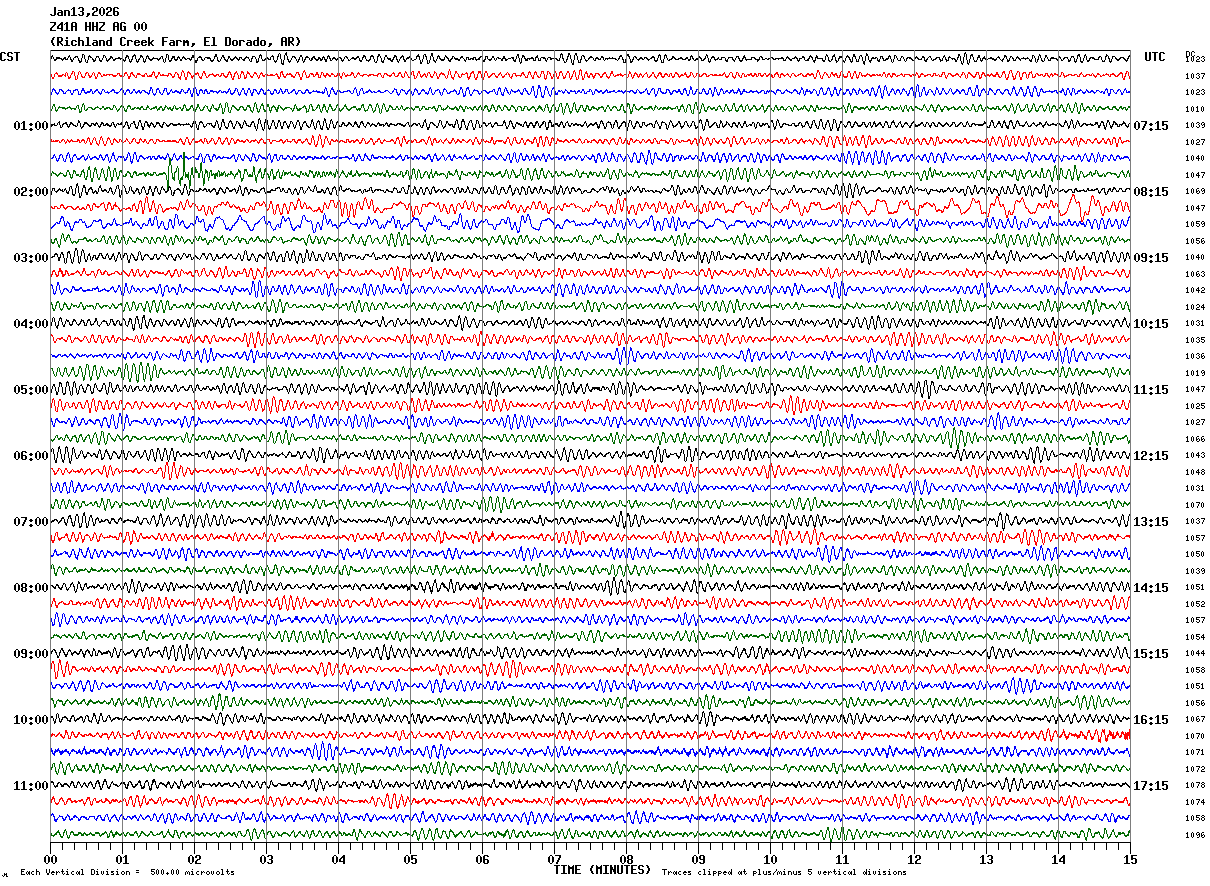Image resolution: width=1210 pixels, height=886 pixels.
Task: Select the 05:00 CST time label
Action: click(31, 390)
